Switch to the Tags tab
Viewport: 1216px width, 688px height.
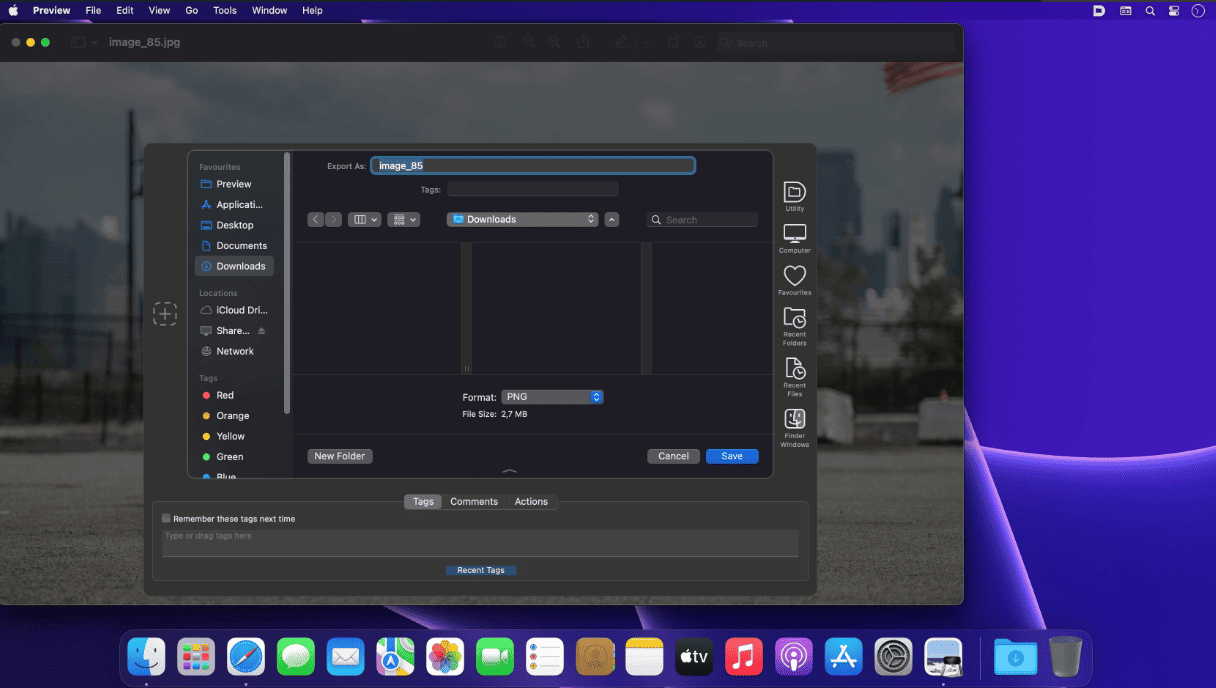[x=423, y=502]
